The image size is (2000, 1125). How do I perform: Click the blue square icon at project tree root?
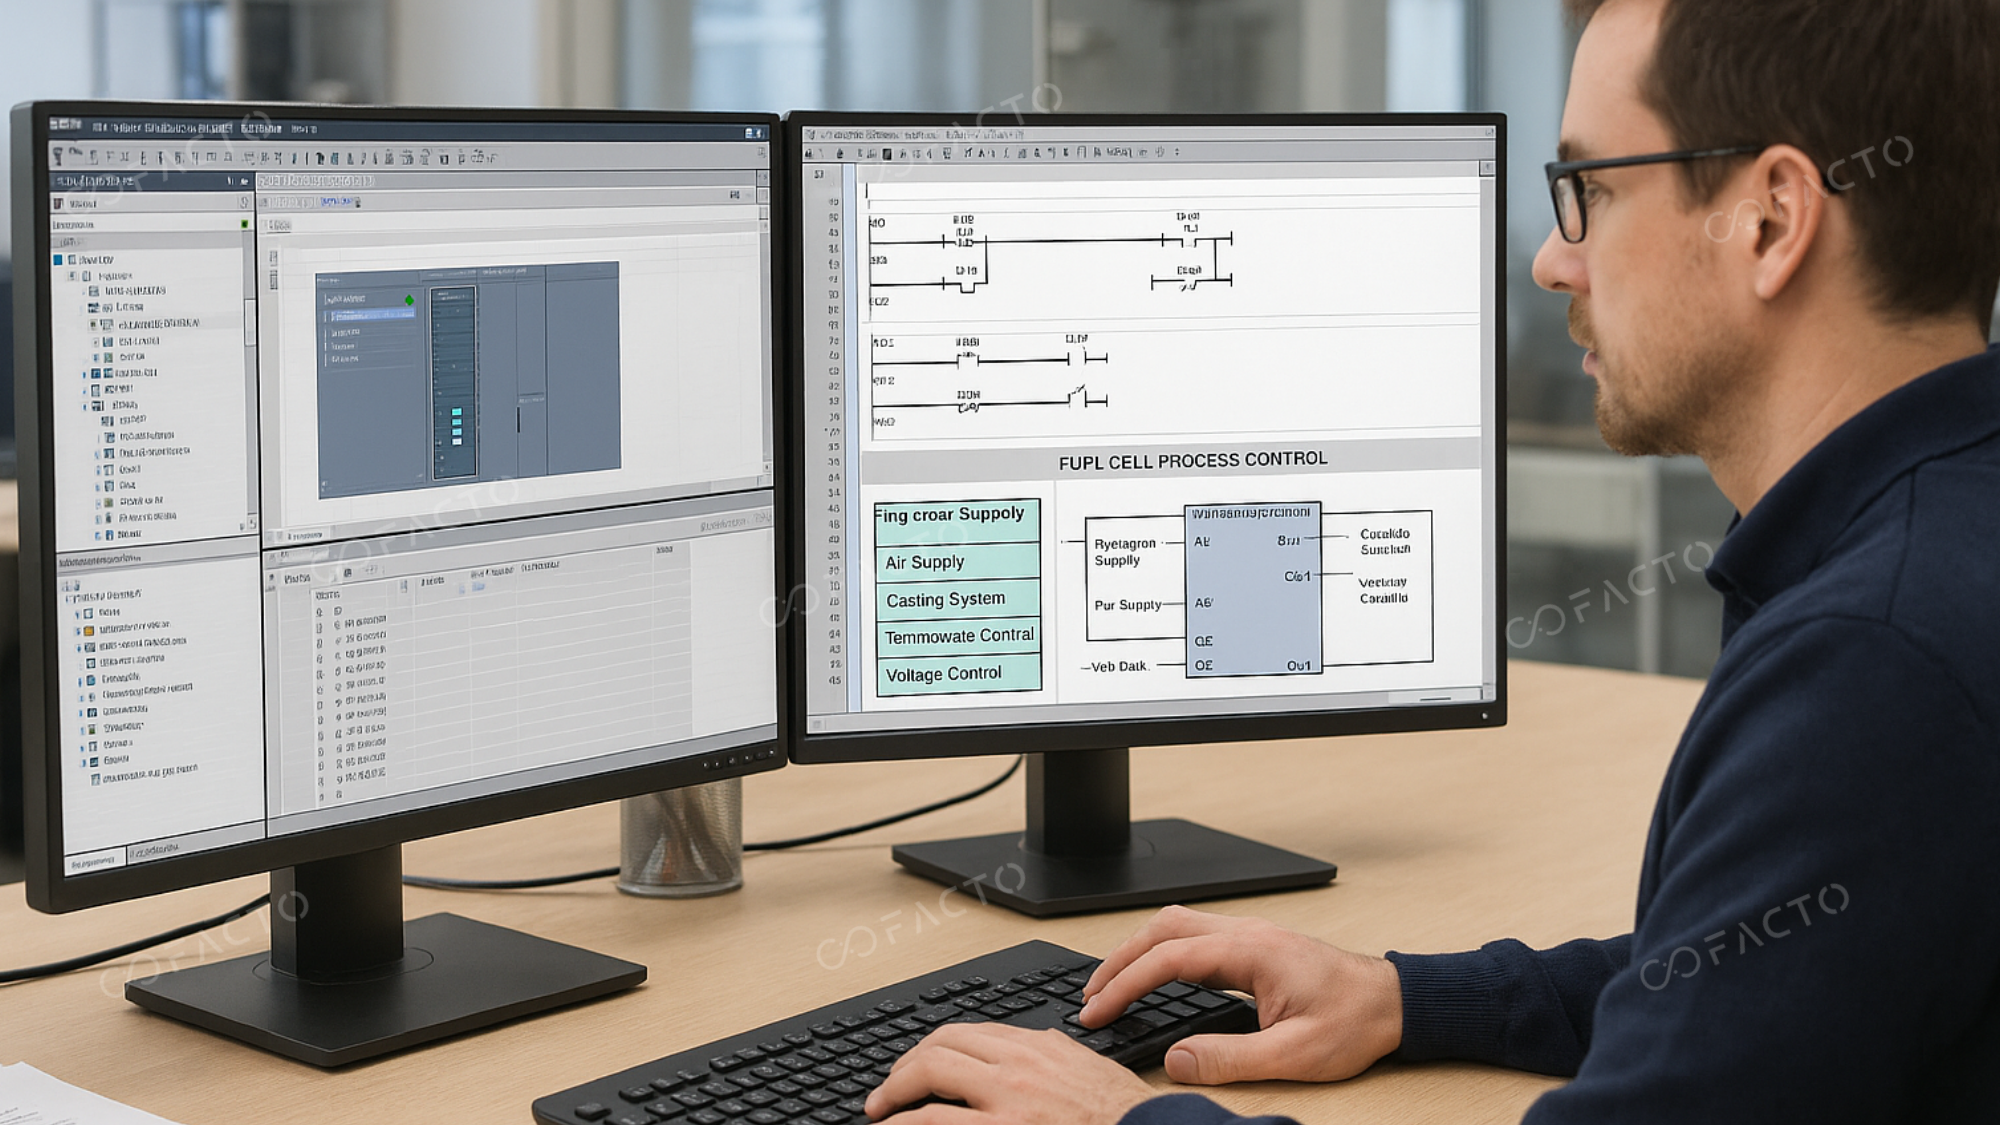coord(58,260)
